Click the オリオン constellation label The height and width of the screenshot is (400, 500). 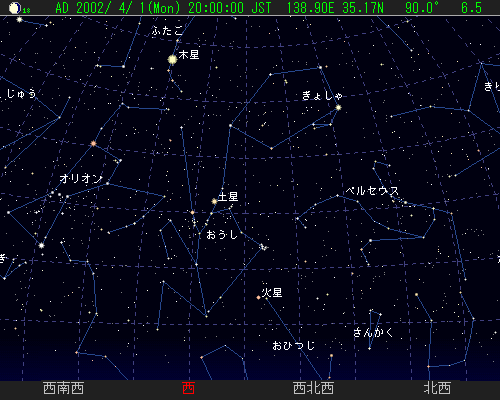81,179
